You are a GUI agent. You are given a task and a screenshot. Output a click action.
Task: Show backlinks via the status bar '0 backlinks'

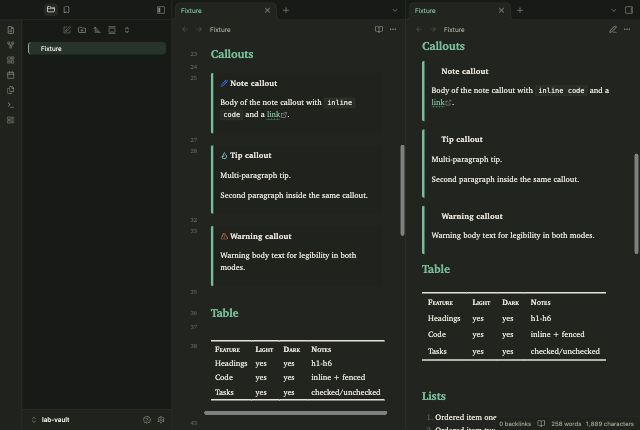[x=515, y=424]
